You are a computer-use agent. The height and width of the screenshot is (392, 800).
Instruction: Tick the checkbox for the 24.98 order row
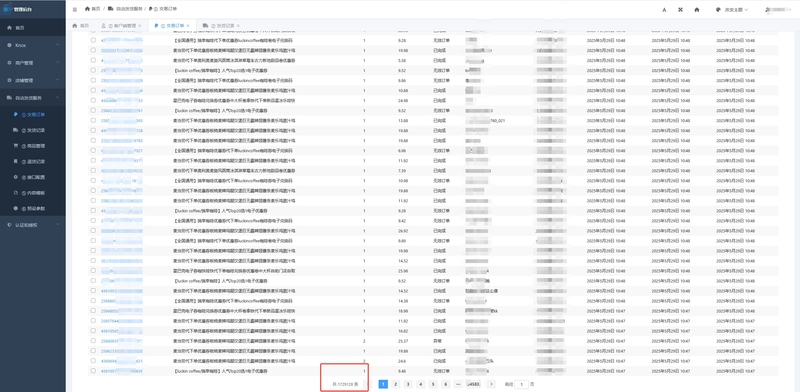[x=93, y=100]
